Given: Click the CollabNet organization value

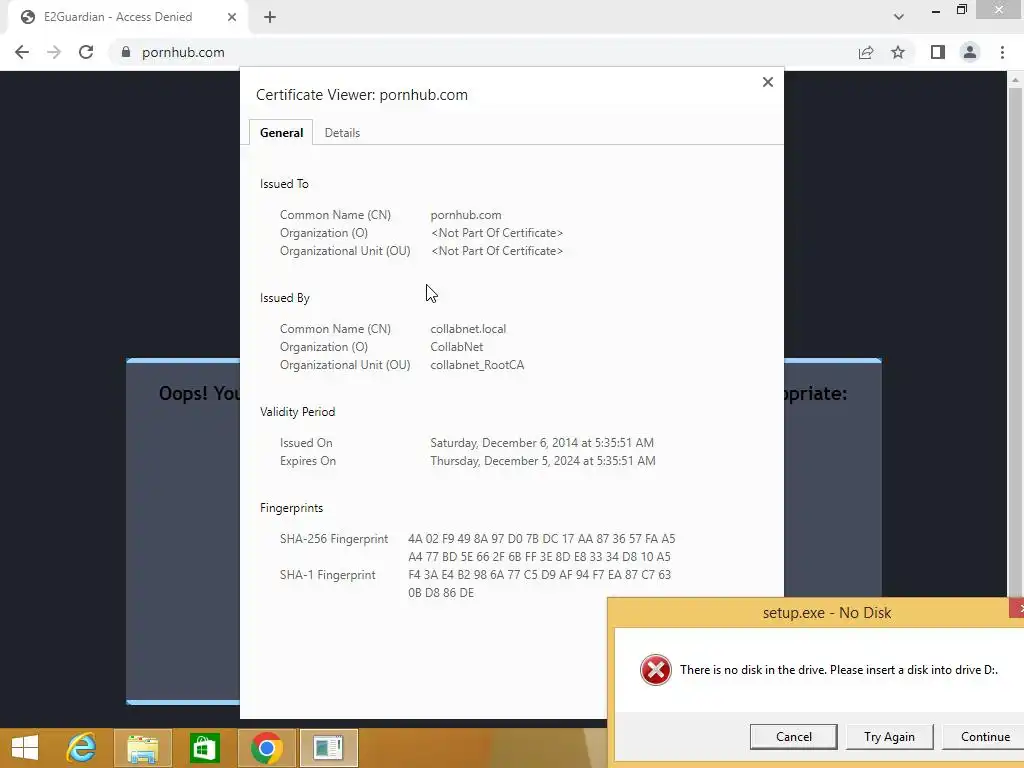Looking at the screenshot, I should (x=456, y=347).
